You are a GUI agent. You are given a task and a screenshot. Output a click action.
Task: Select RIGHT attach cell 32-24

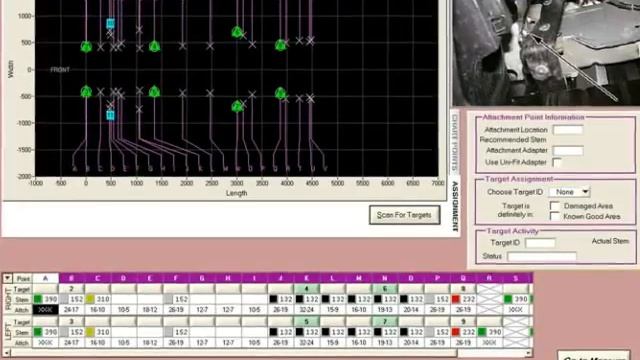[307, 310]
